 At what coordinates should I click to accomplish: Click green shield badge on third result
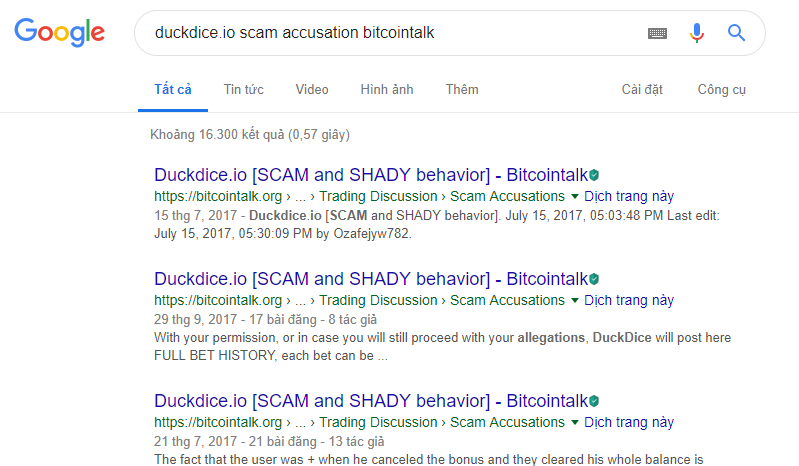[x=594, y=401]
